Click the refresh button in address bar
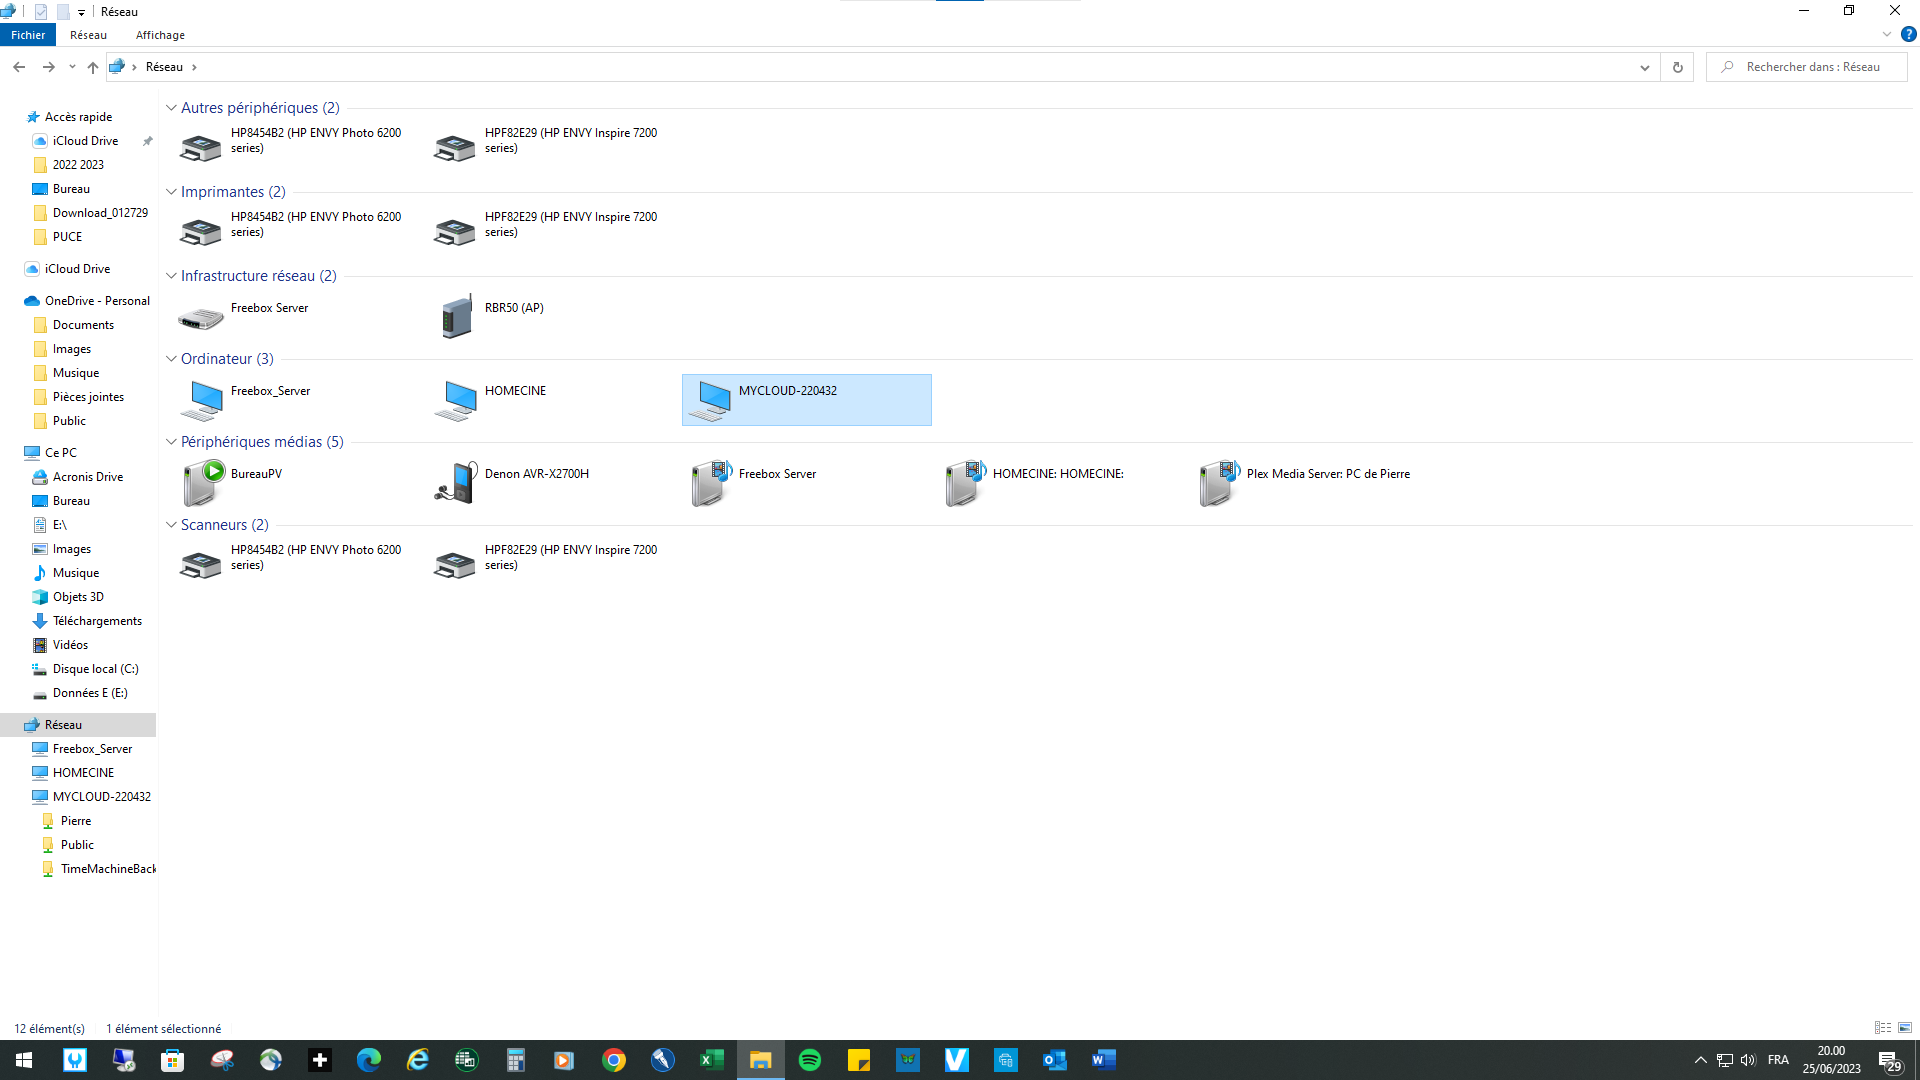The width and height of the screenshot is (1920, 1080). pos(1678,67)
